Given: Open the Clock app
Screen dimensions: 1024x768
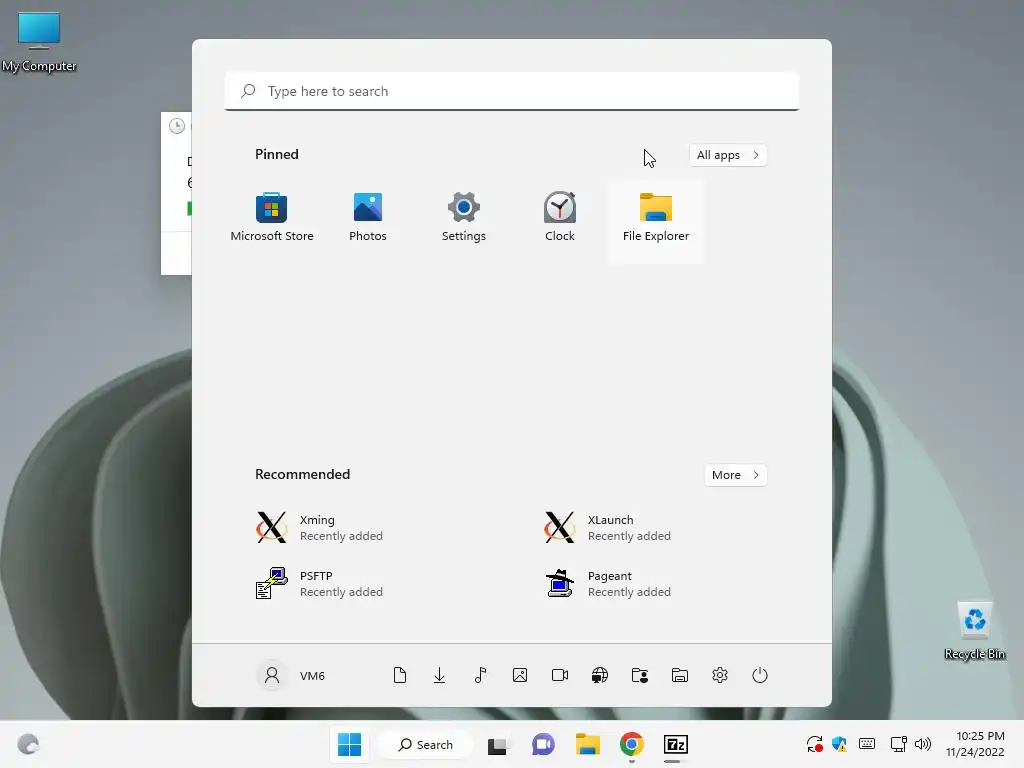Looking at the screenshot, I should tap(560, 218).
